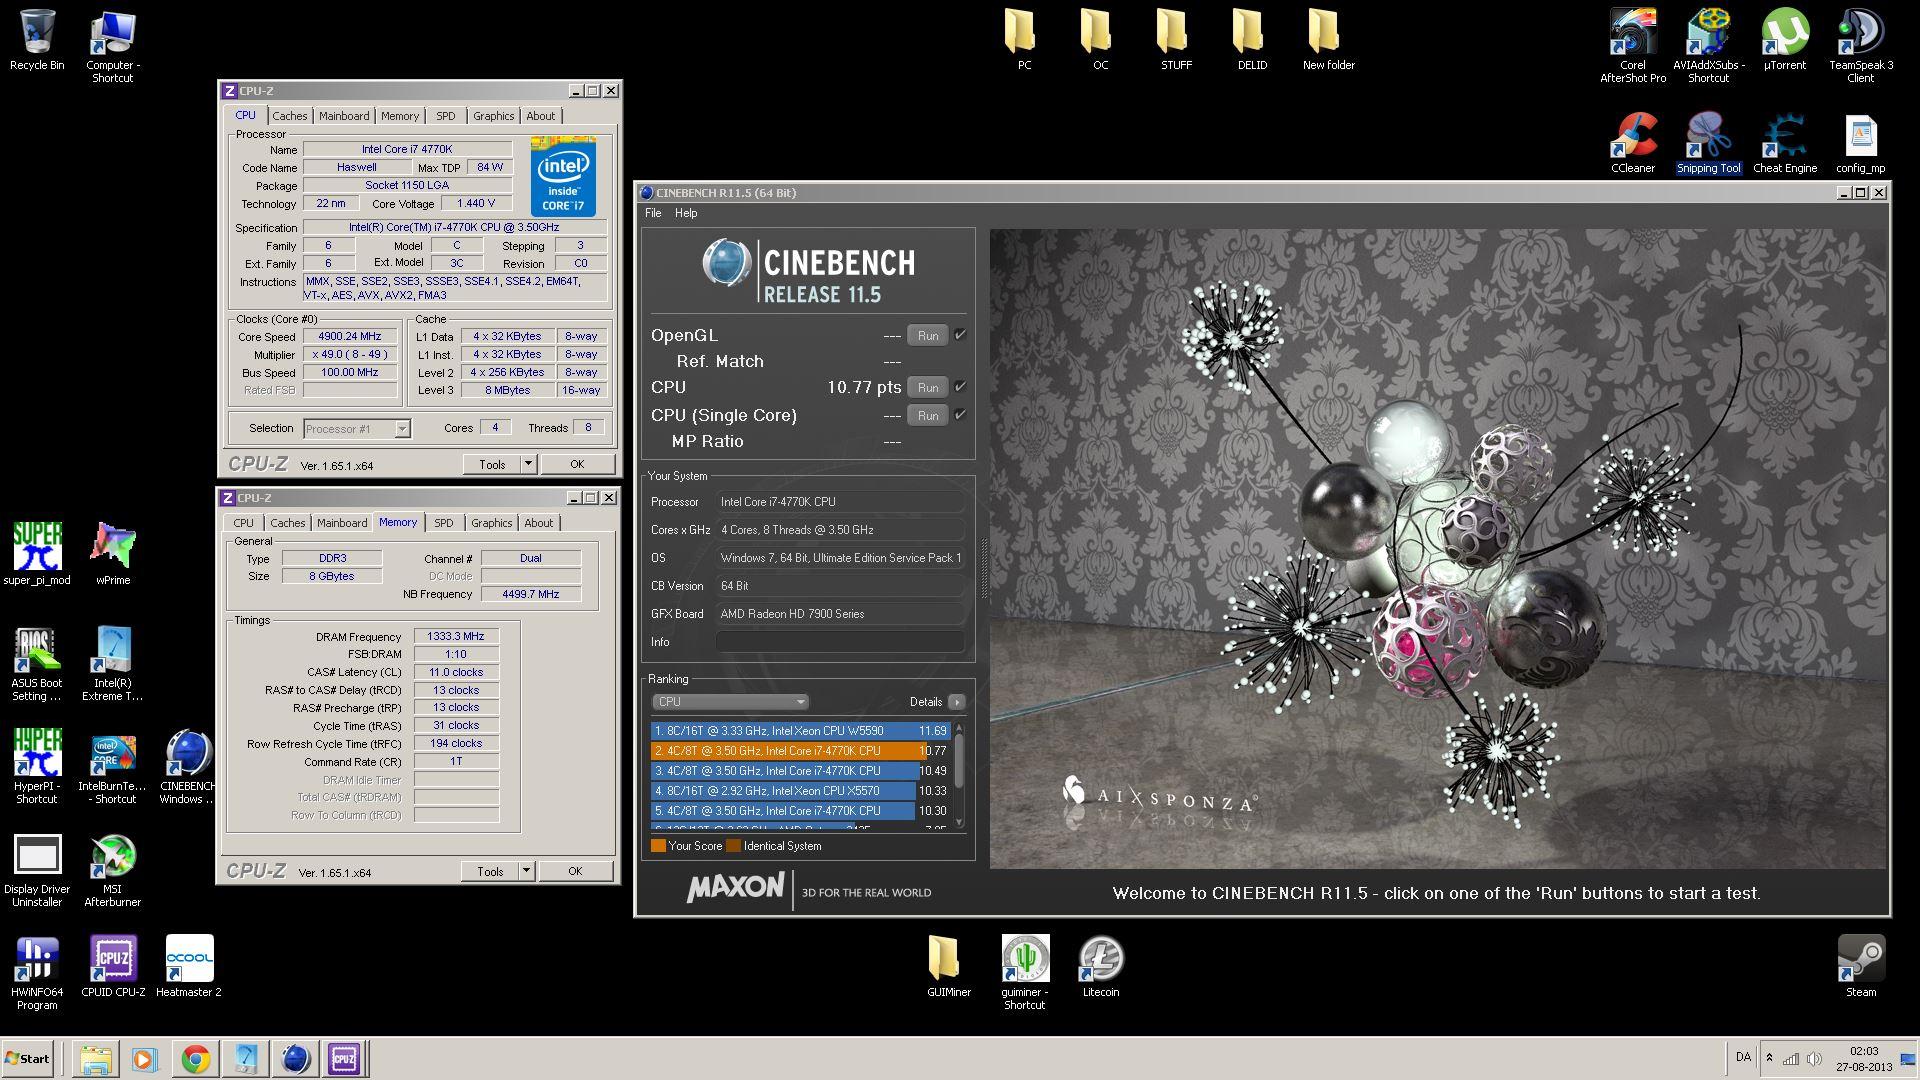Image resolution: width=1920 pixels, height=1080 pixels.
Task: Switch to Caches tab in top CPU-Z window
Action: point(289,116)
